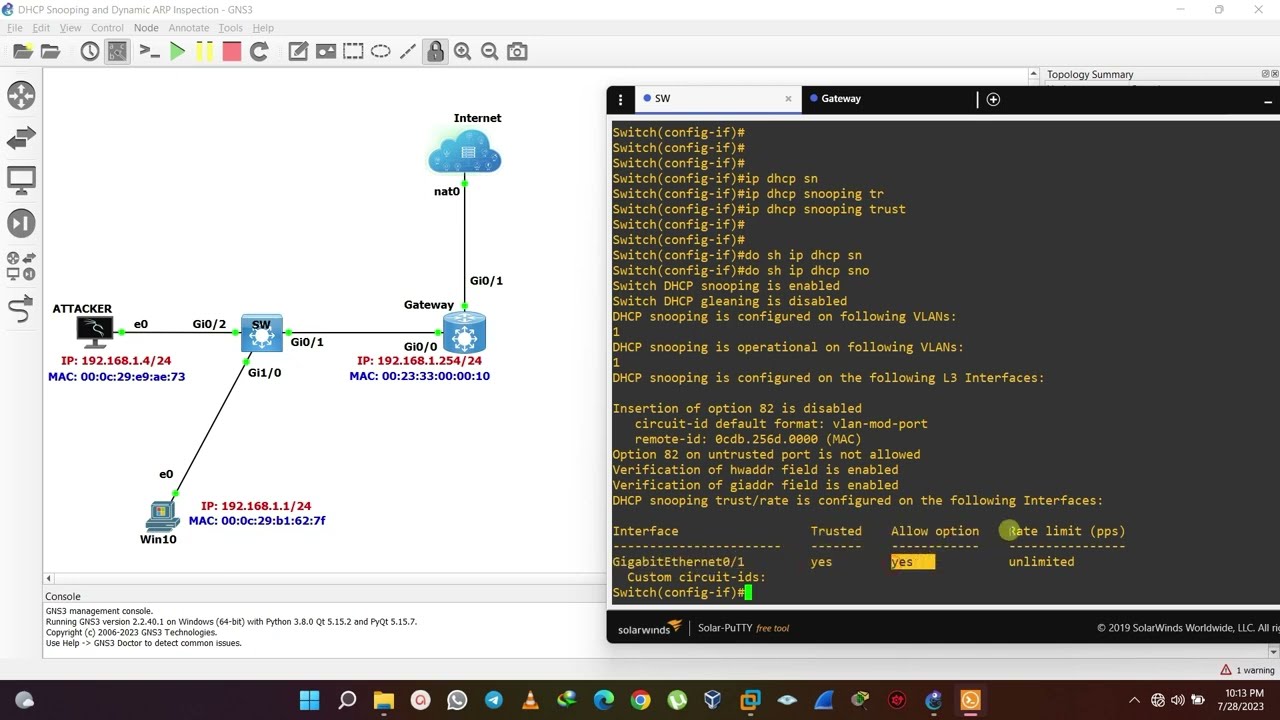Open the Control menu
The height and width of the screenshot is (720, 1280).
tap(107, 28)
